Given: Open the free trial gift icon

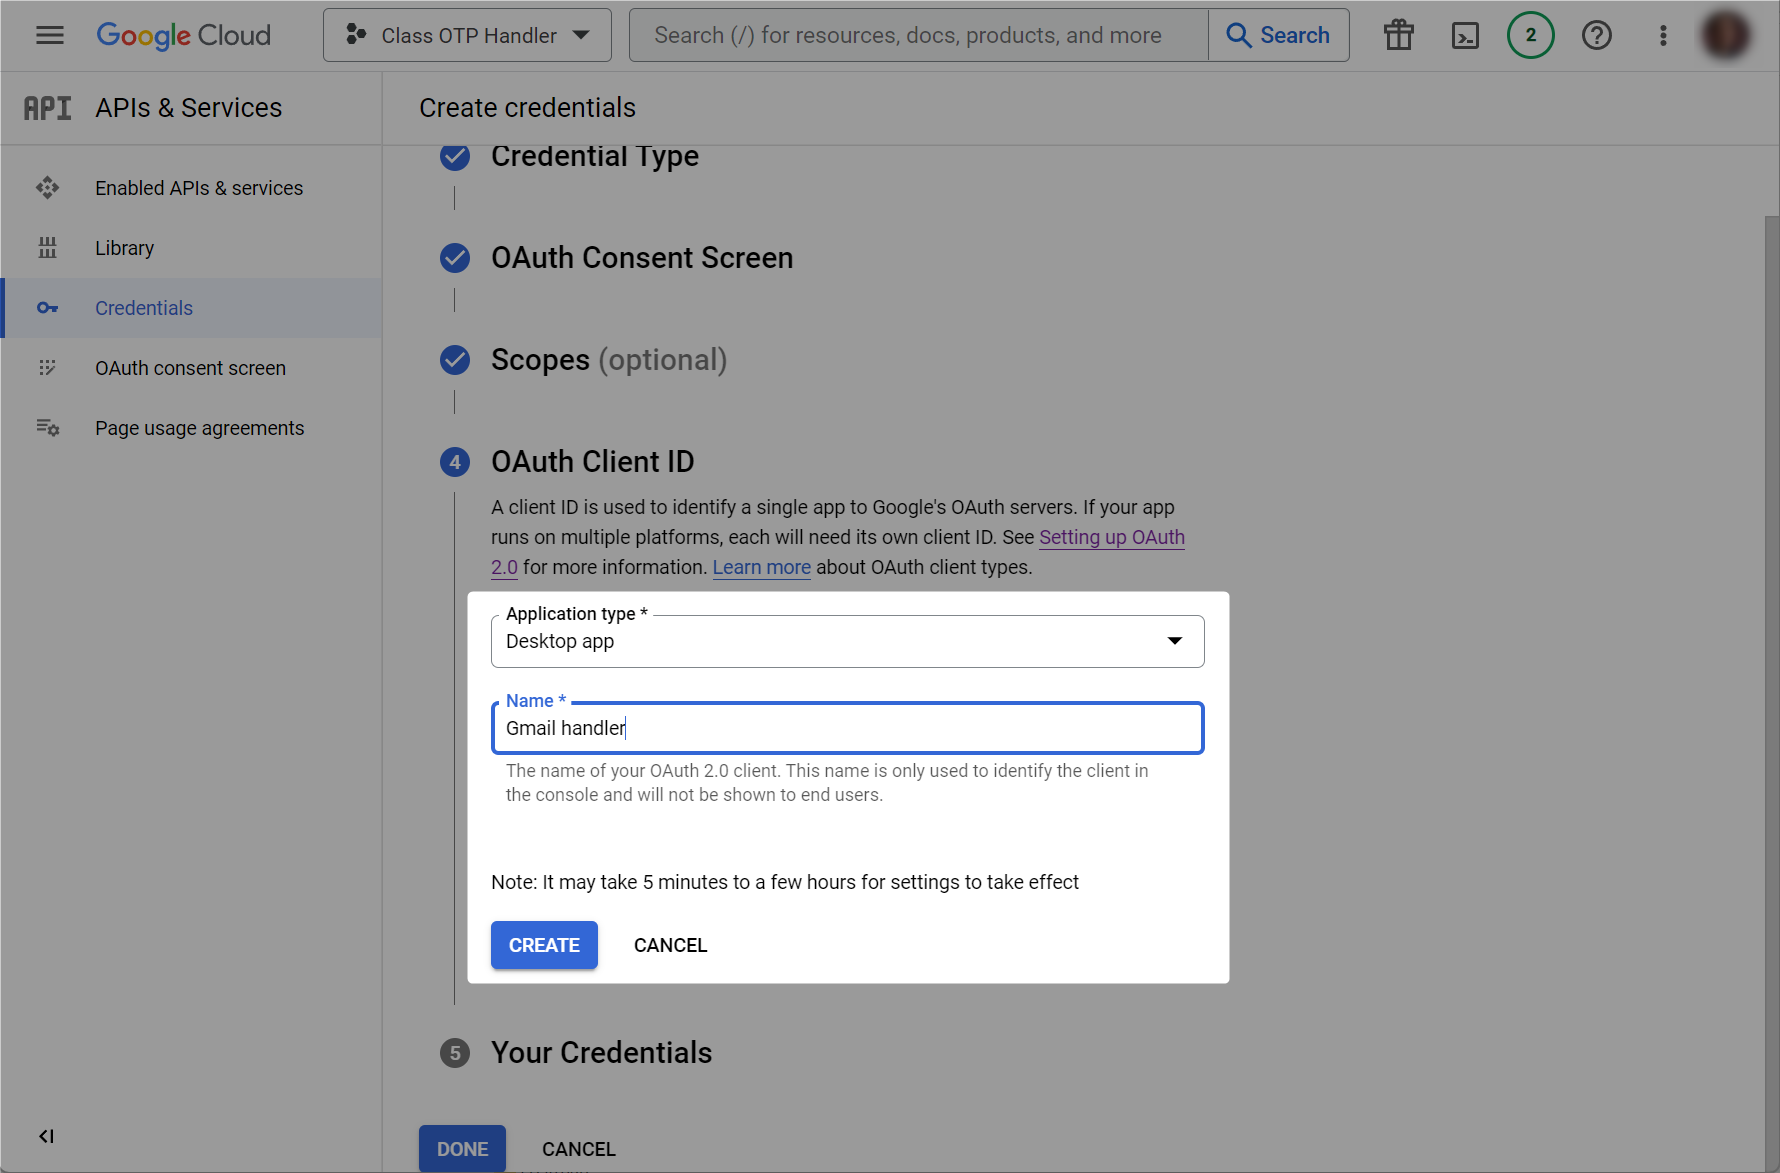Looking at the screenshot, I should pos(1398,35).
